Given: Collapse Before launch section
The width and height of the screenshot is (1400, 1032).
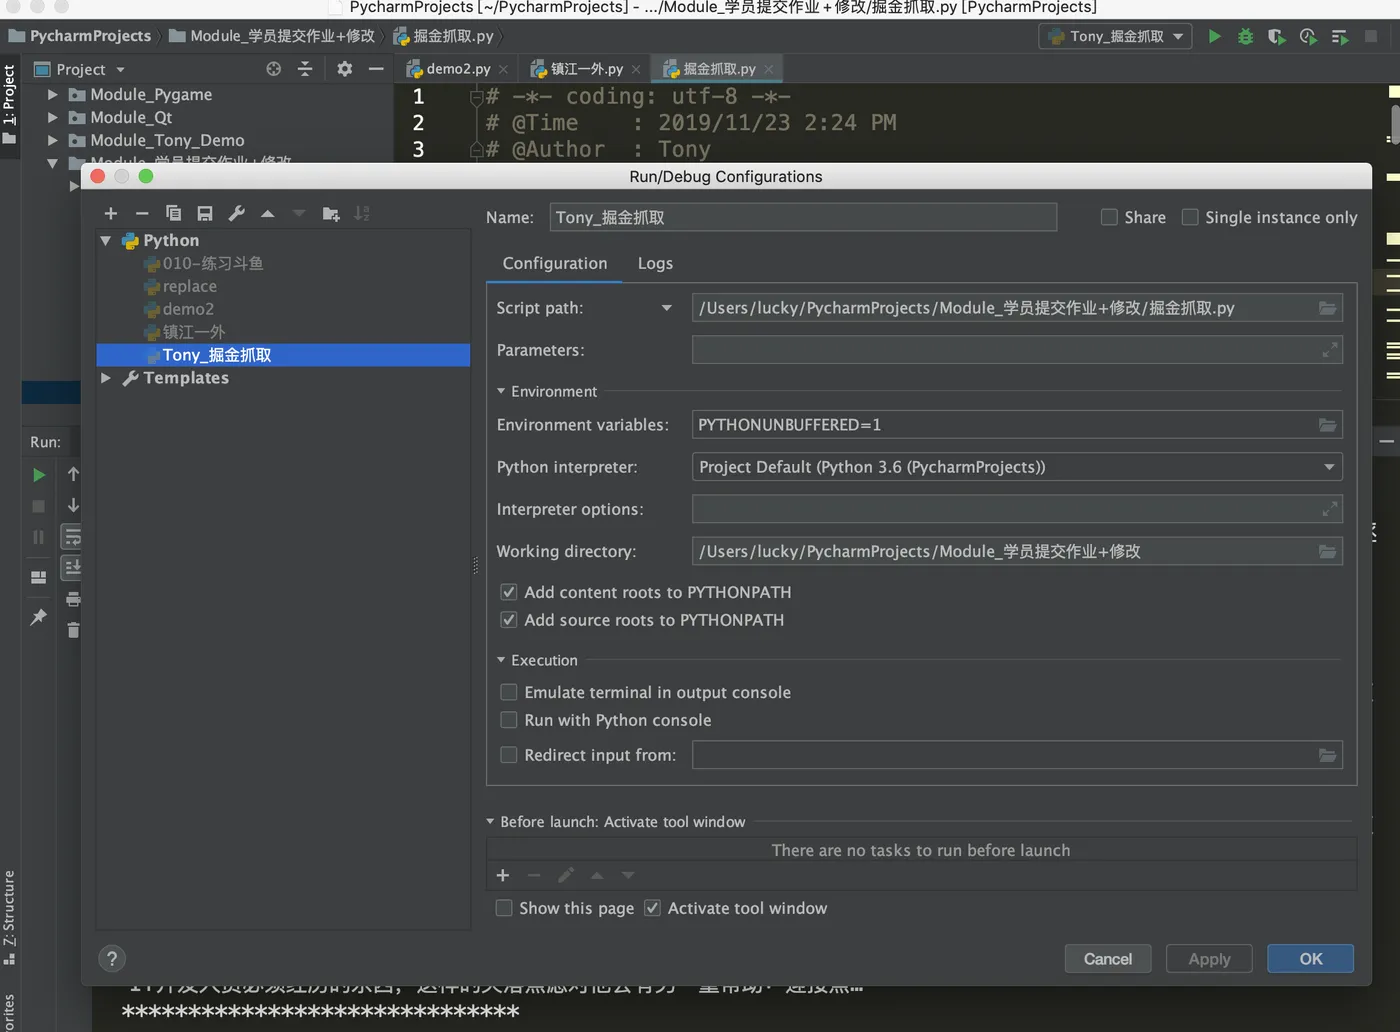Looking at the screenshot, I should pos(490,822).
